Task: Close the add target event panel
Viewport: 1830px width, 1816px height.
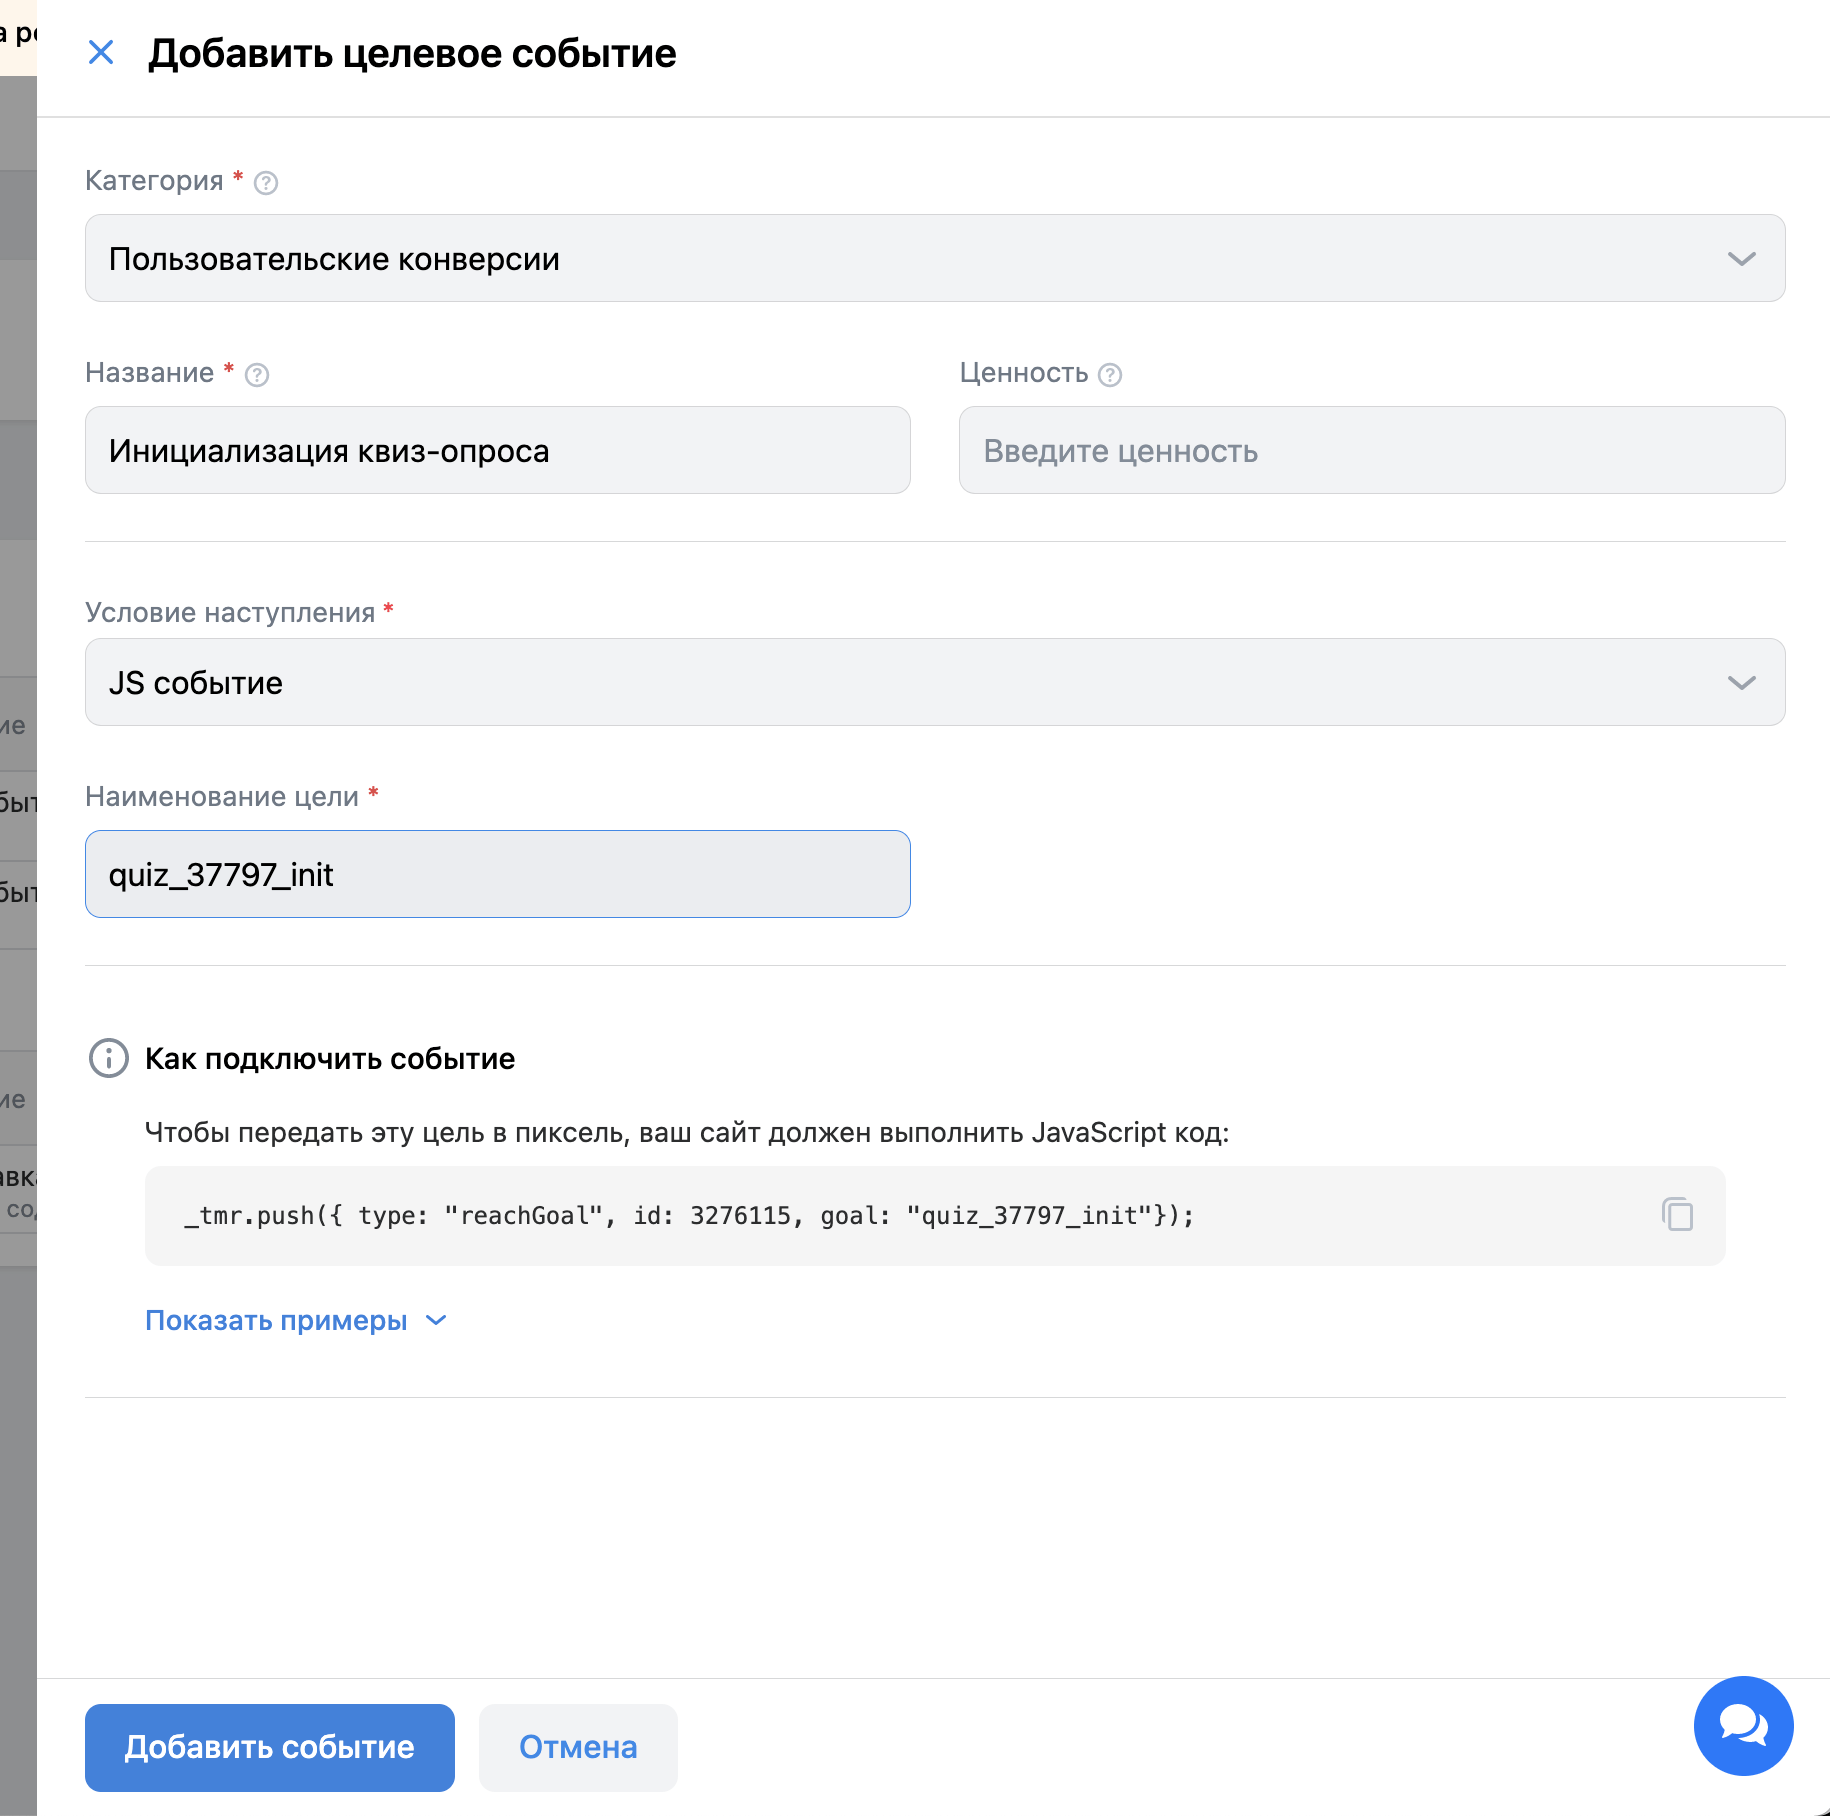Action: [x=101, y=52]
